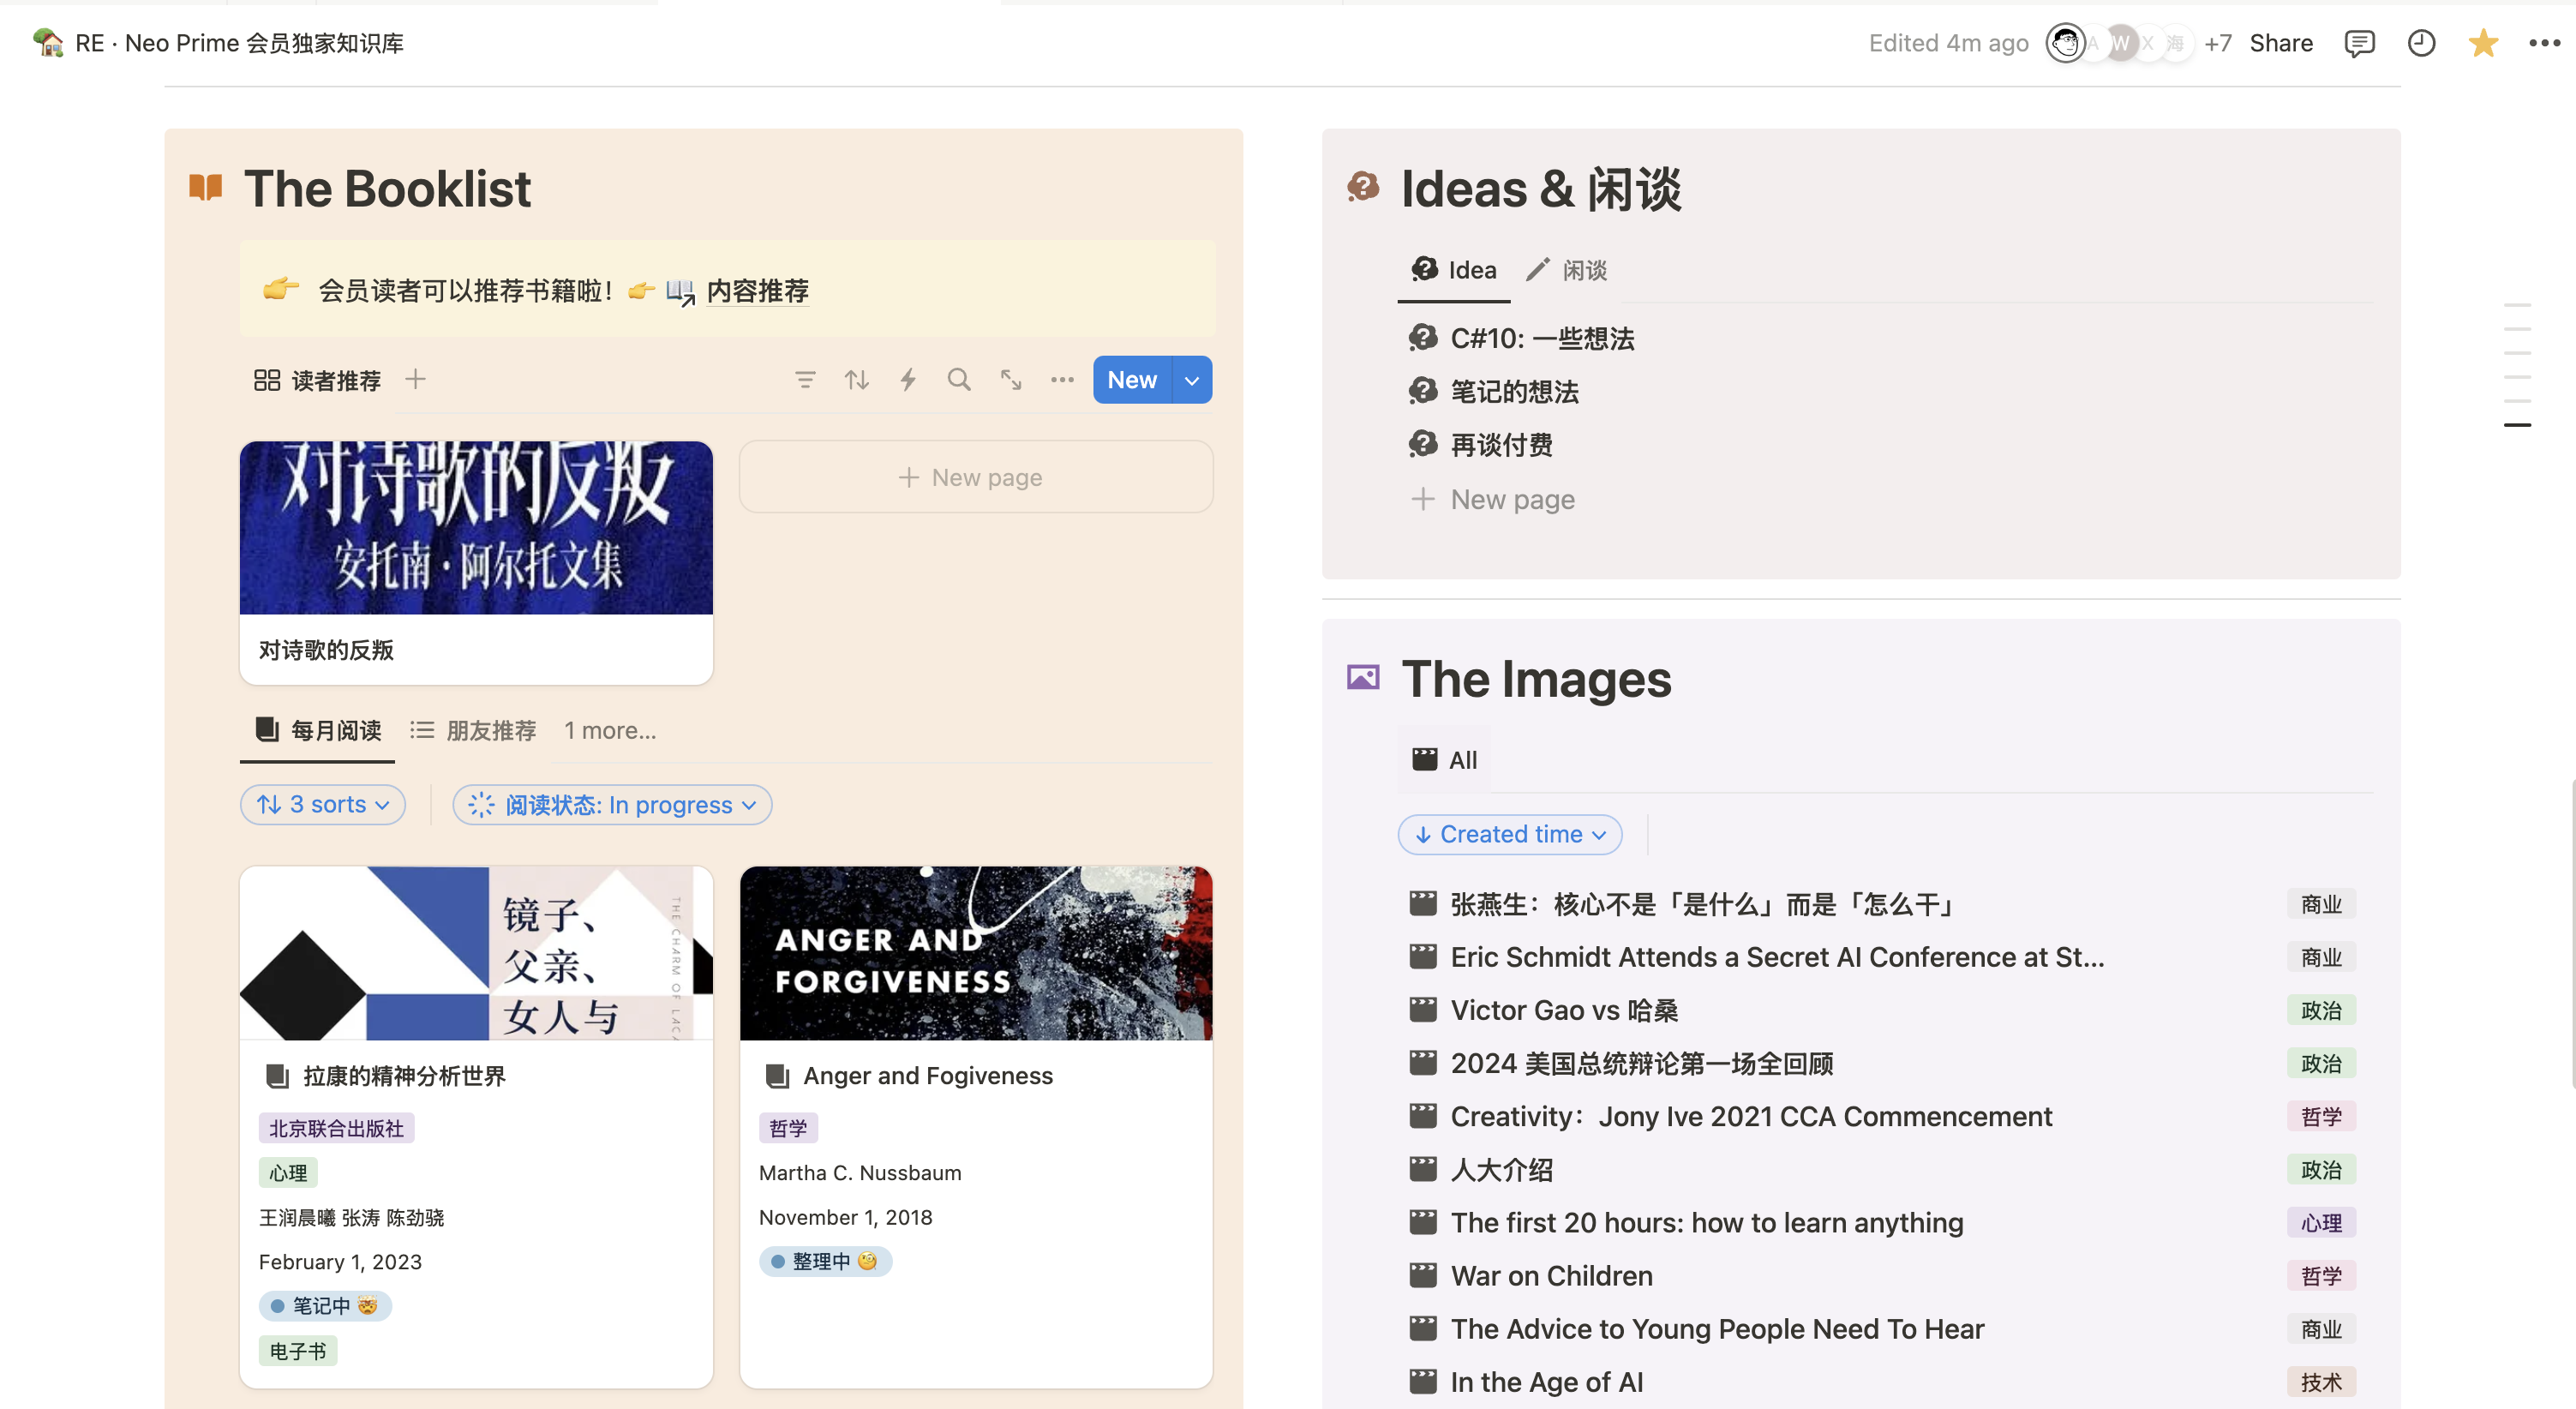Open database as full page icon

pos(1011,380)
